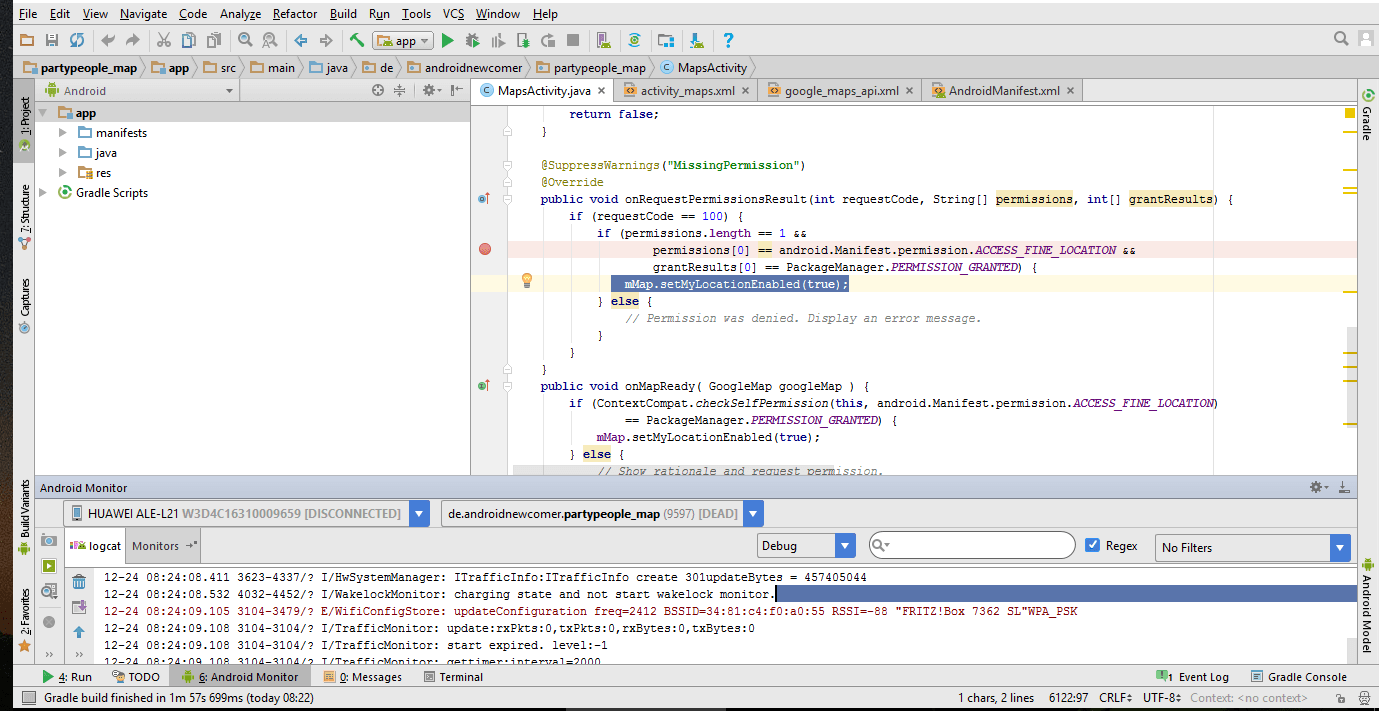Open the app run configuration dropdown
1379x711 pixels.
[x=403, y=41]
